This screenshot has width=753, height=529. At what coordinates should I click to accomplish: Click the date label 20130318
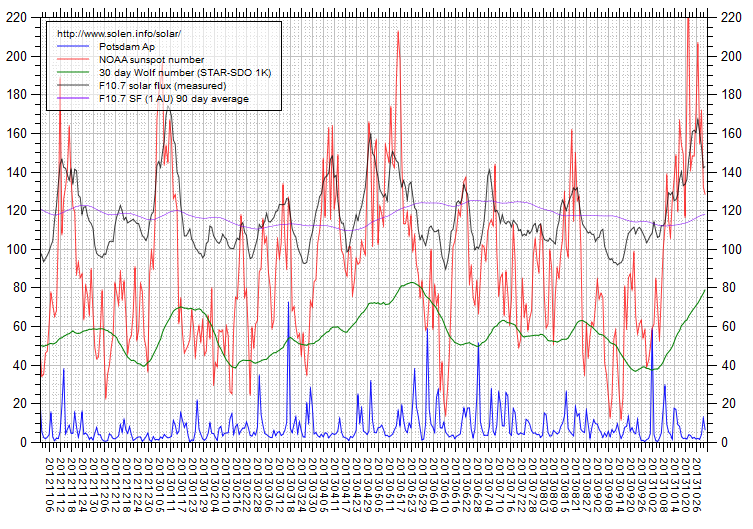[x=291, y=485]
